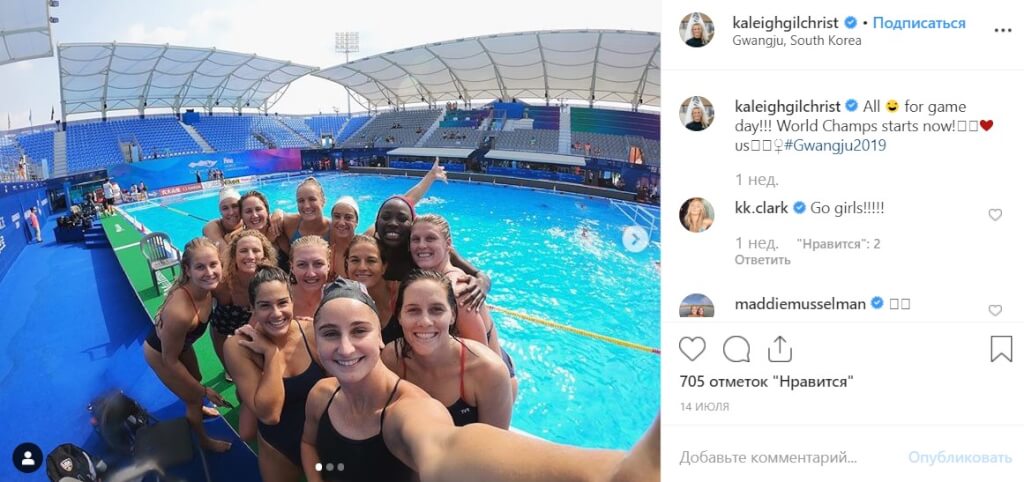View likes on kk.clark's comment
1024x482 pixels.
click(839, 244)
